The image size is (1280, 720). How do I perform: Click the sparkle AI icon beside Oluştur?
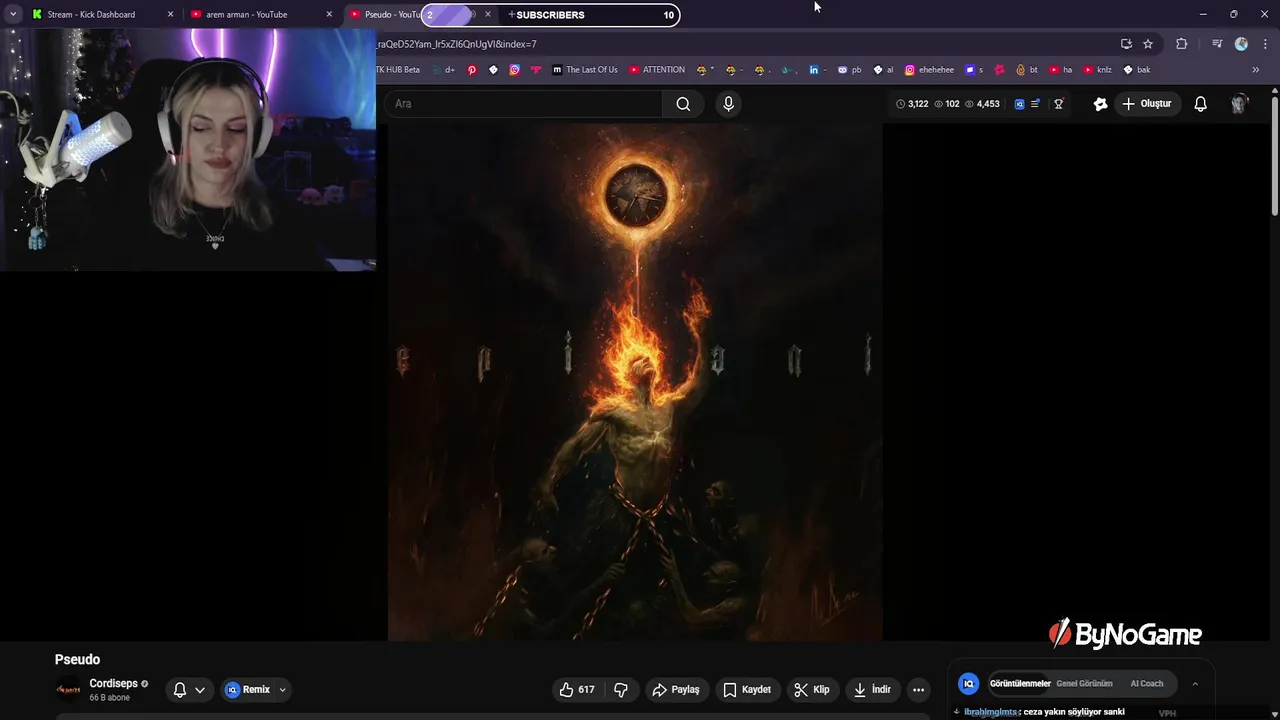pyautogui.click(x=1101, y=104)
